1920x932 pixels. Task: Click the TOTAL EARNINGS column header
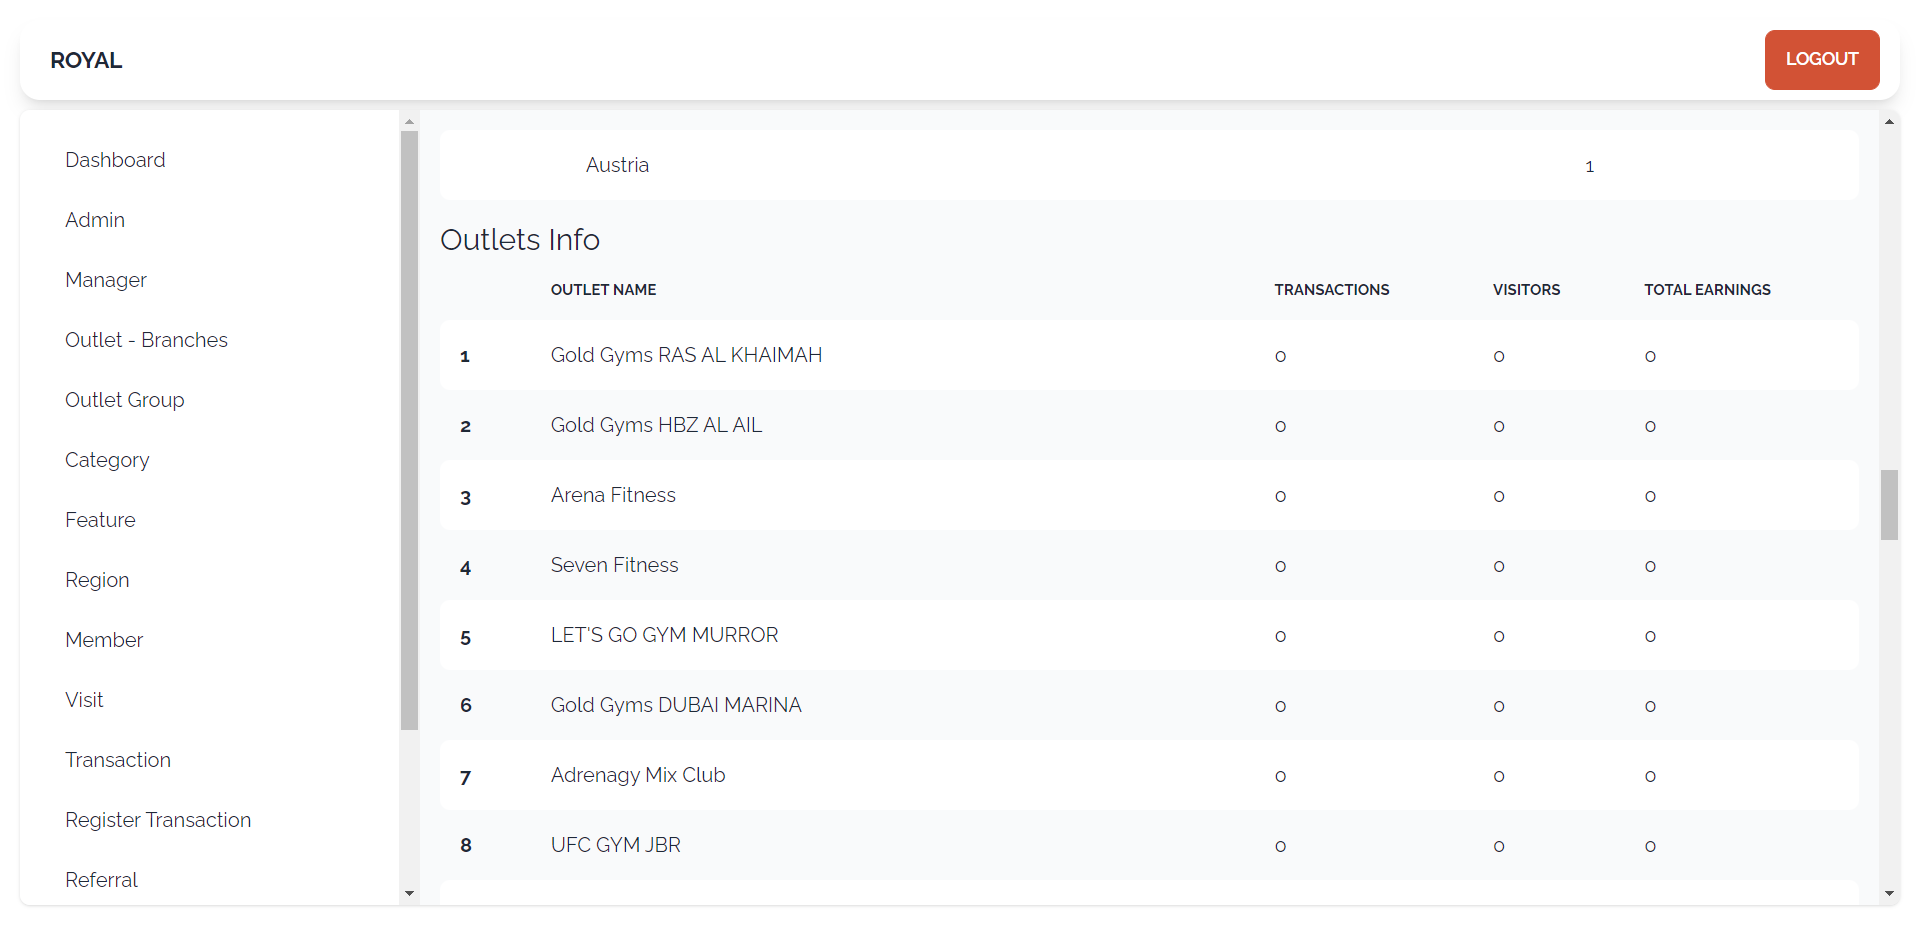(1707, 290)
